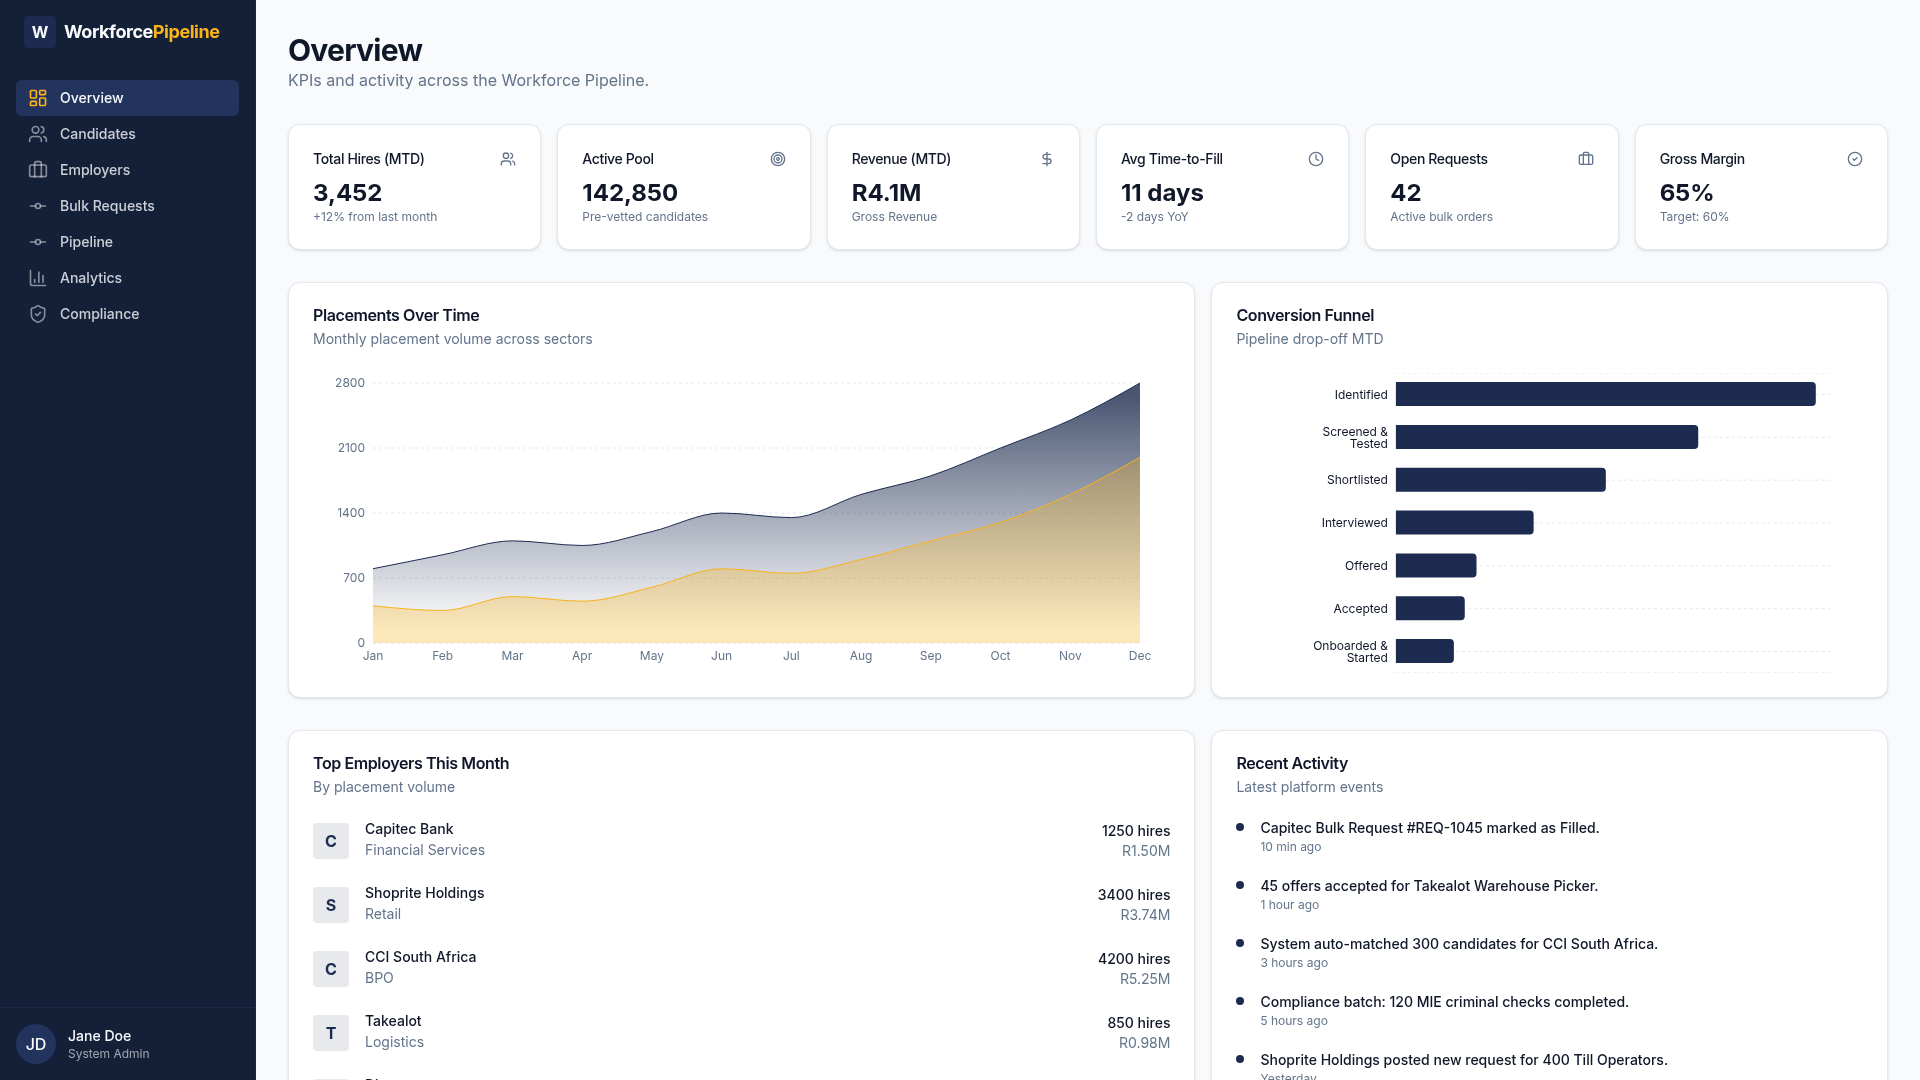Click the target icon on Active Pool card

778,159
